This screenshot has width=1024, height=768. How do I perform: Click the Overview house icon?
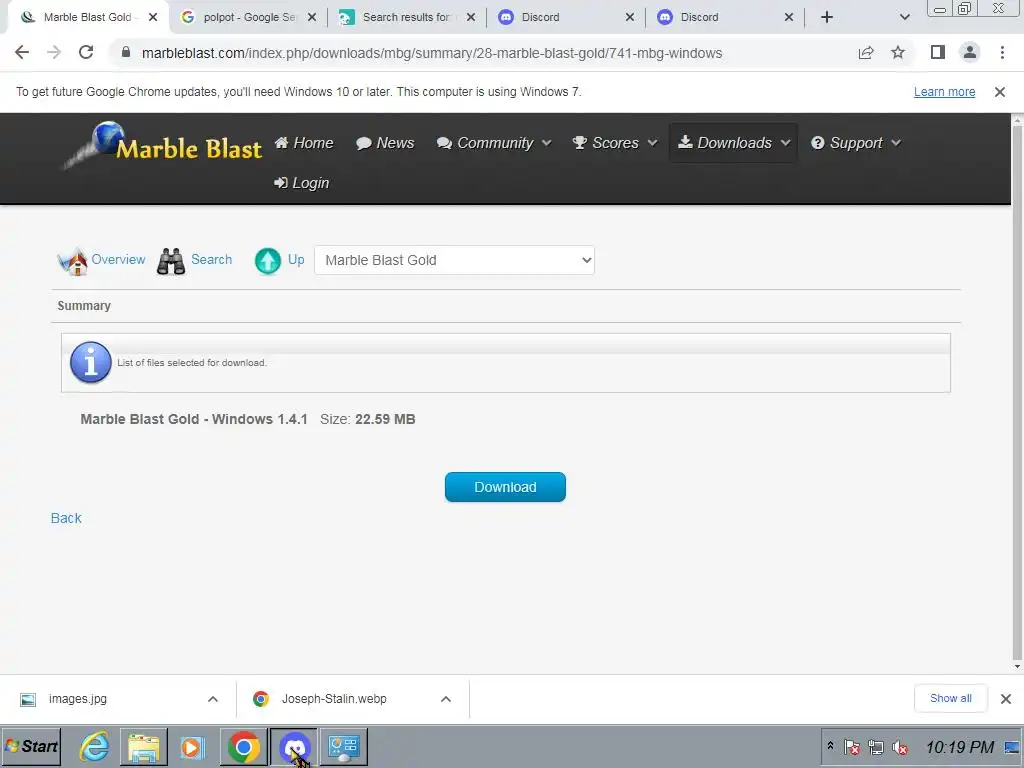click(73, 261)
